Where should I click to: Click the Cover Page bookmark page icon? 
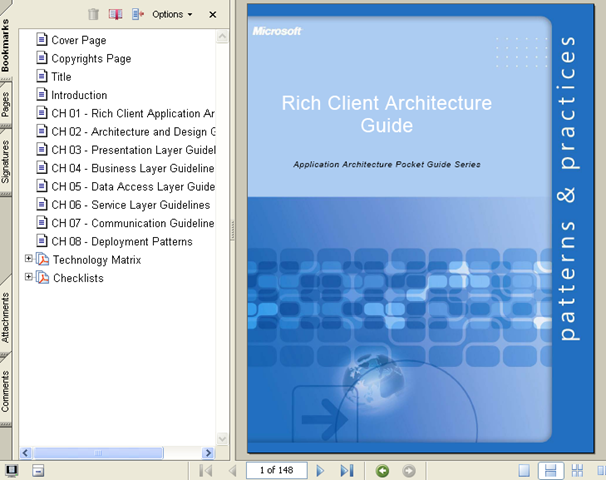tap(42, 39)
